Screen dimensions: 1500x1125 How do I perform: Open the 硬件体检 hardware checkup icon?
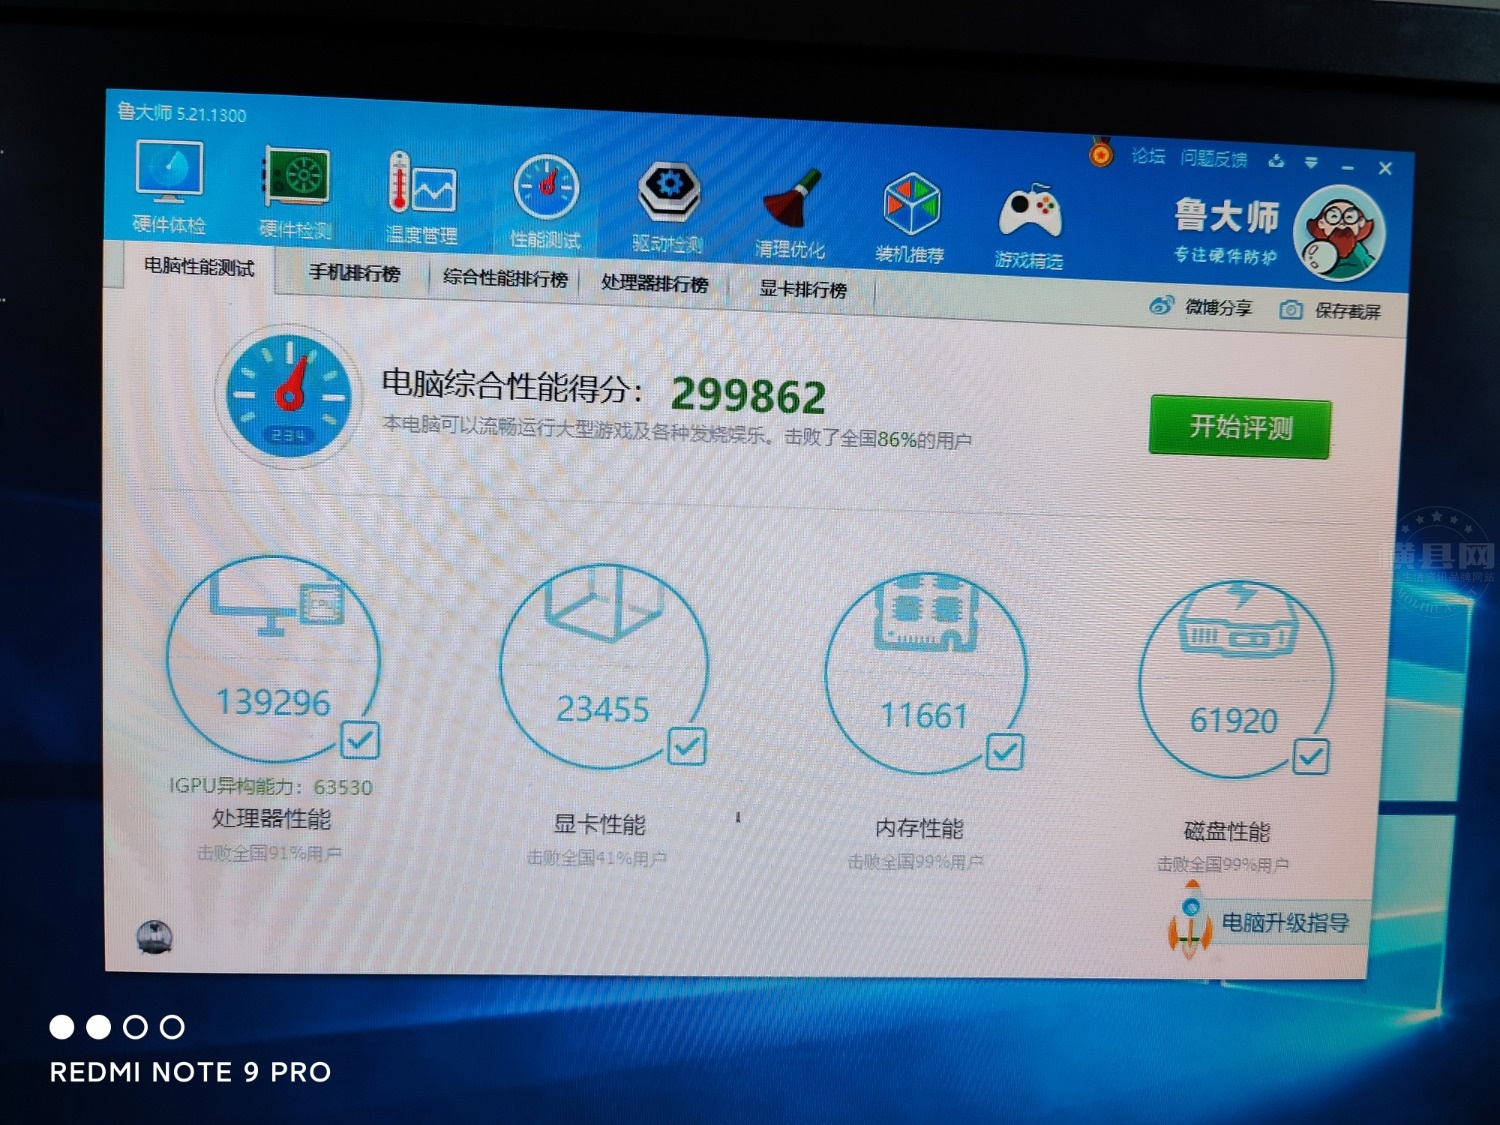(x=169, y=185)
